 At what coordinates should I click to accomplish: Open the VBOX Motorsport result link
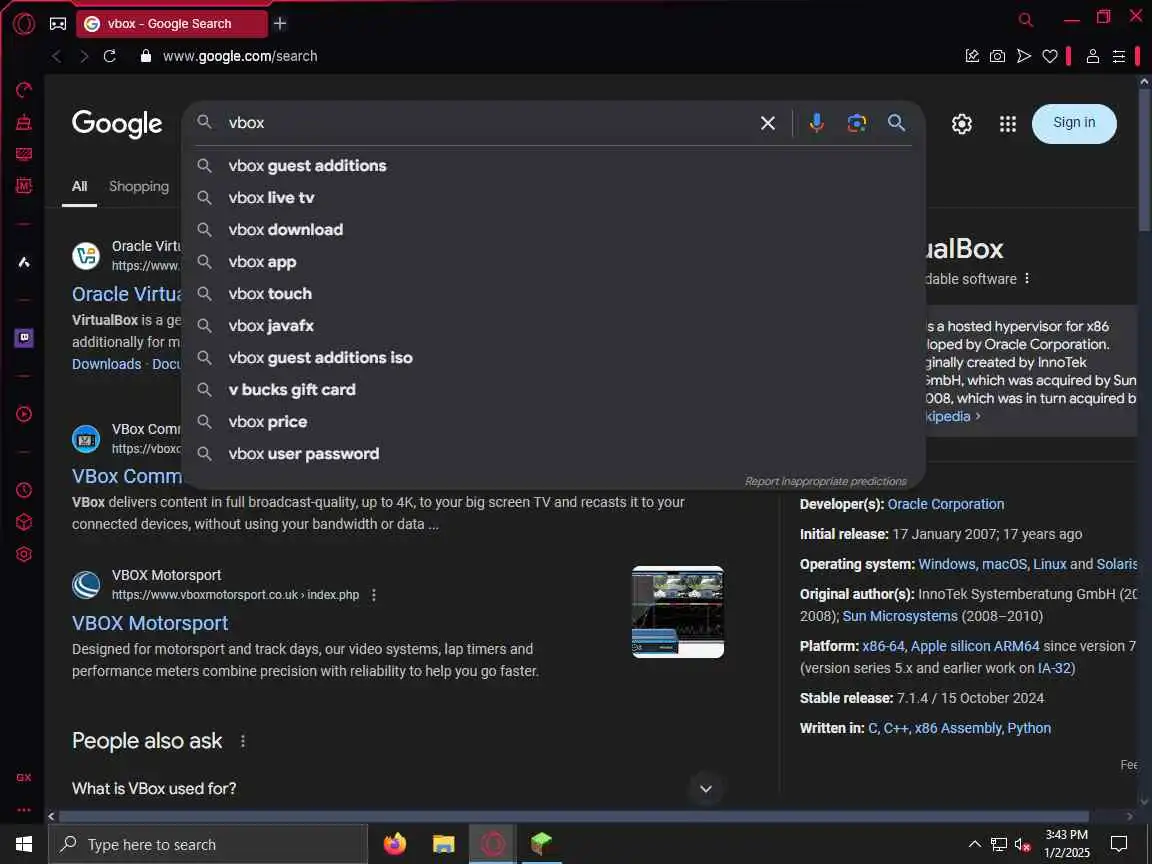150,623
